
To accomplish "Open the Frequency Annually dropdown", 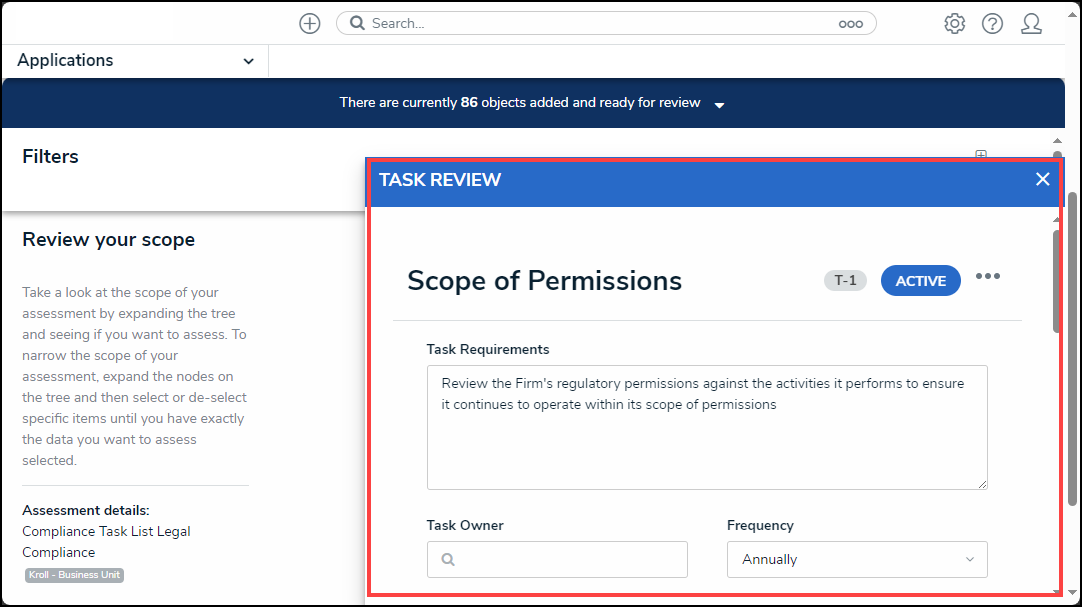I will pos(857,560).
